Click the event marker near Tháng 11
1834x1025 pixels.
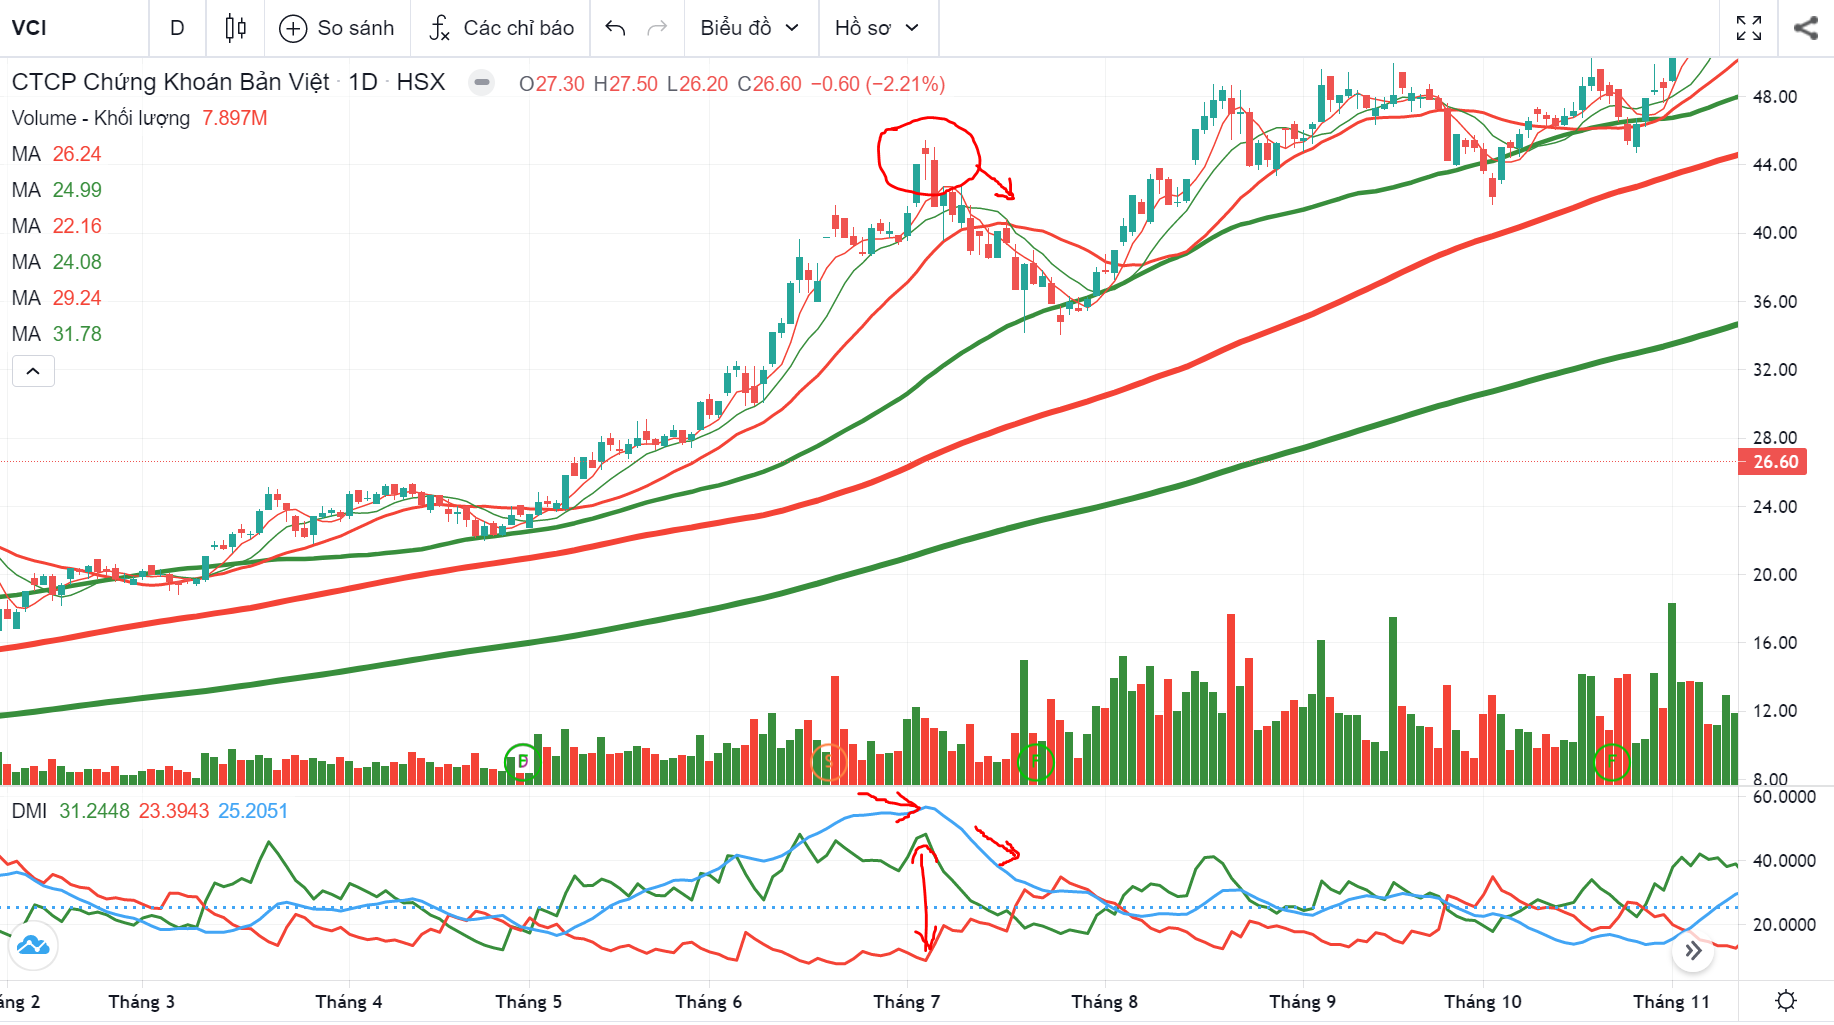[x=1612, y=762]
